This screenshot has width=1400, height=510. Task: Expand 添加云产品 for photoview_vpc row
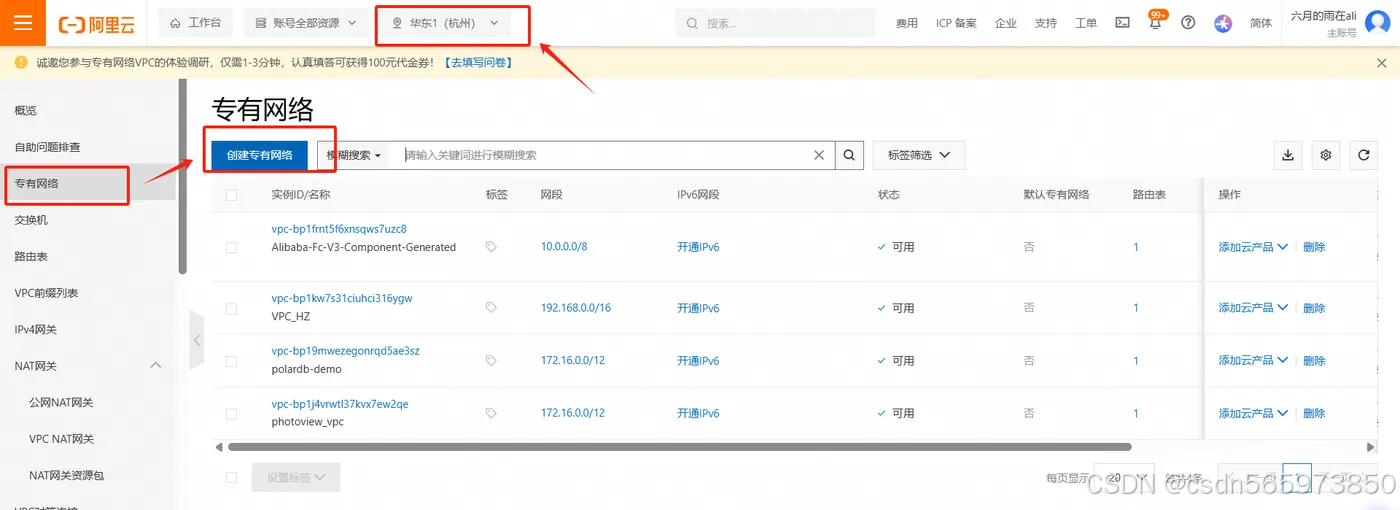click(1252, 413)
